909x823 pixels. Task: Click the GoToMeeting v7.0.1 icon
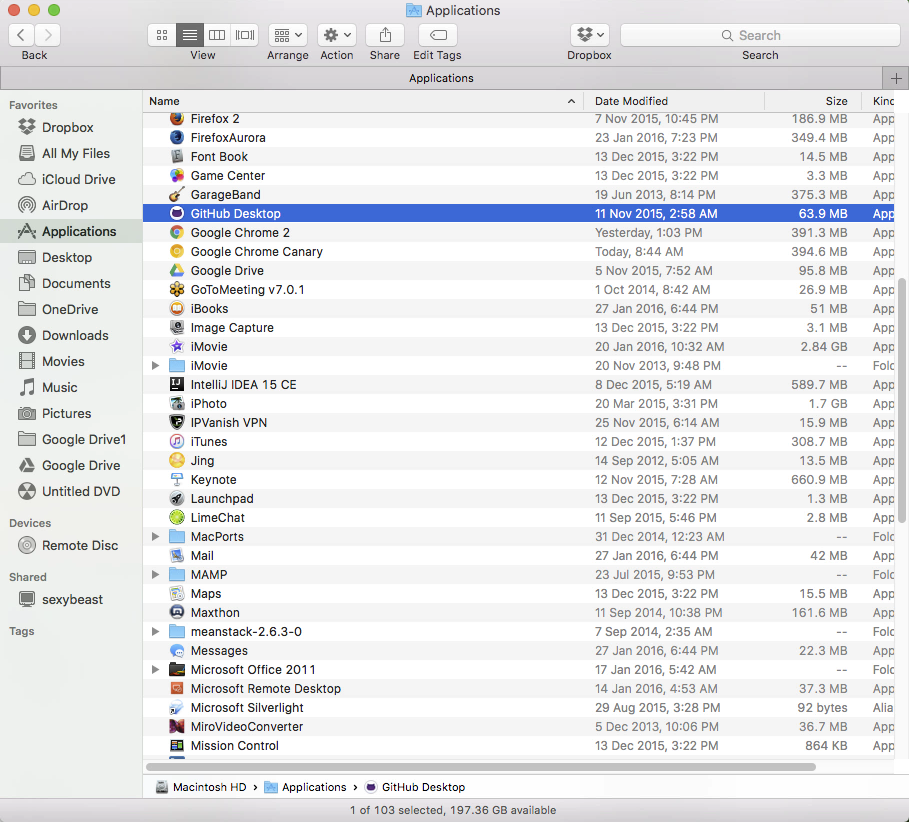177,290
